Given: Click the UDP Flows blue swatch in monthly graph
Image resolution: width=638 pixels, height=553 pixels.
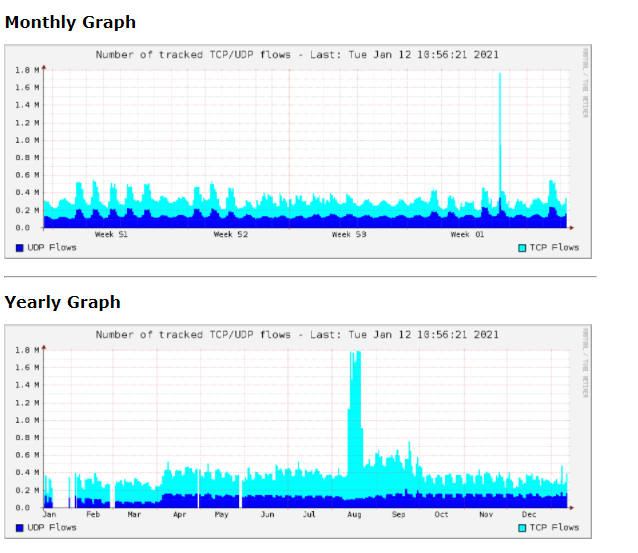Looking at the screenshot, I should coord(20,247).
